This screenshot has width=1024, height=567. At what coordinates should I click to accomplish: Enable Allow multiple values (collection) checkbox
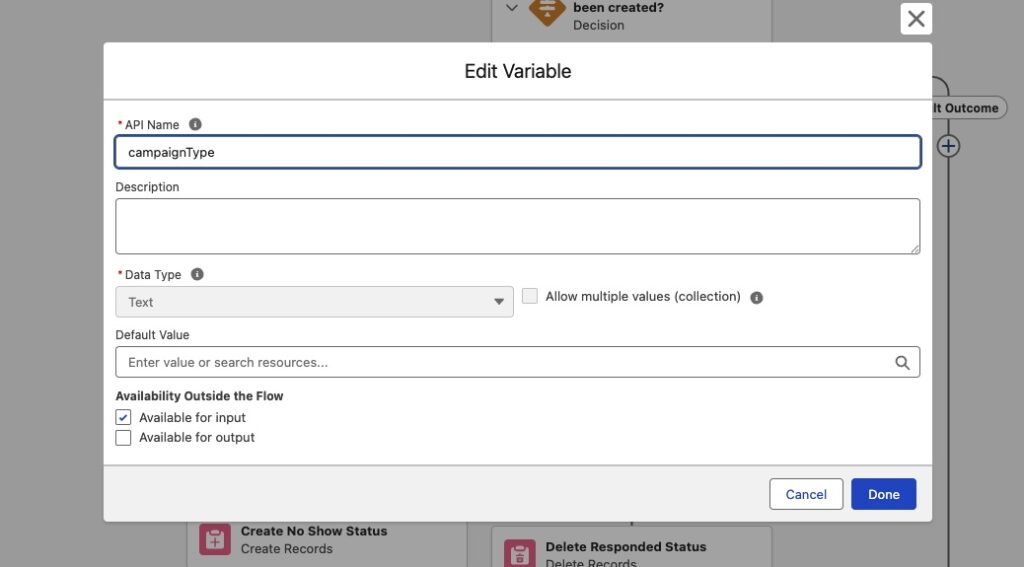coord(530,296)
